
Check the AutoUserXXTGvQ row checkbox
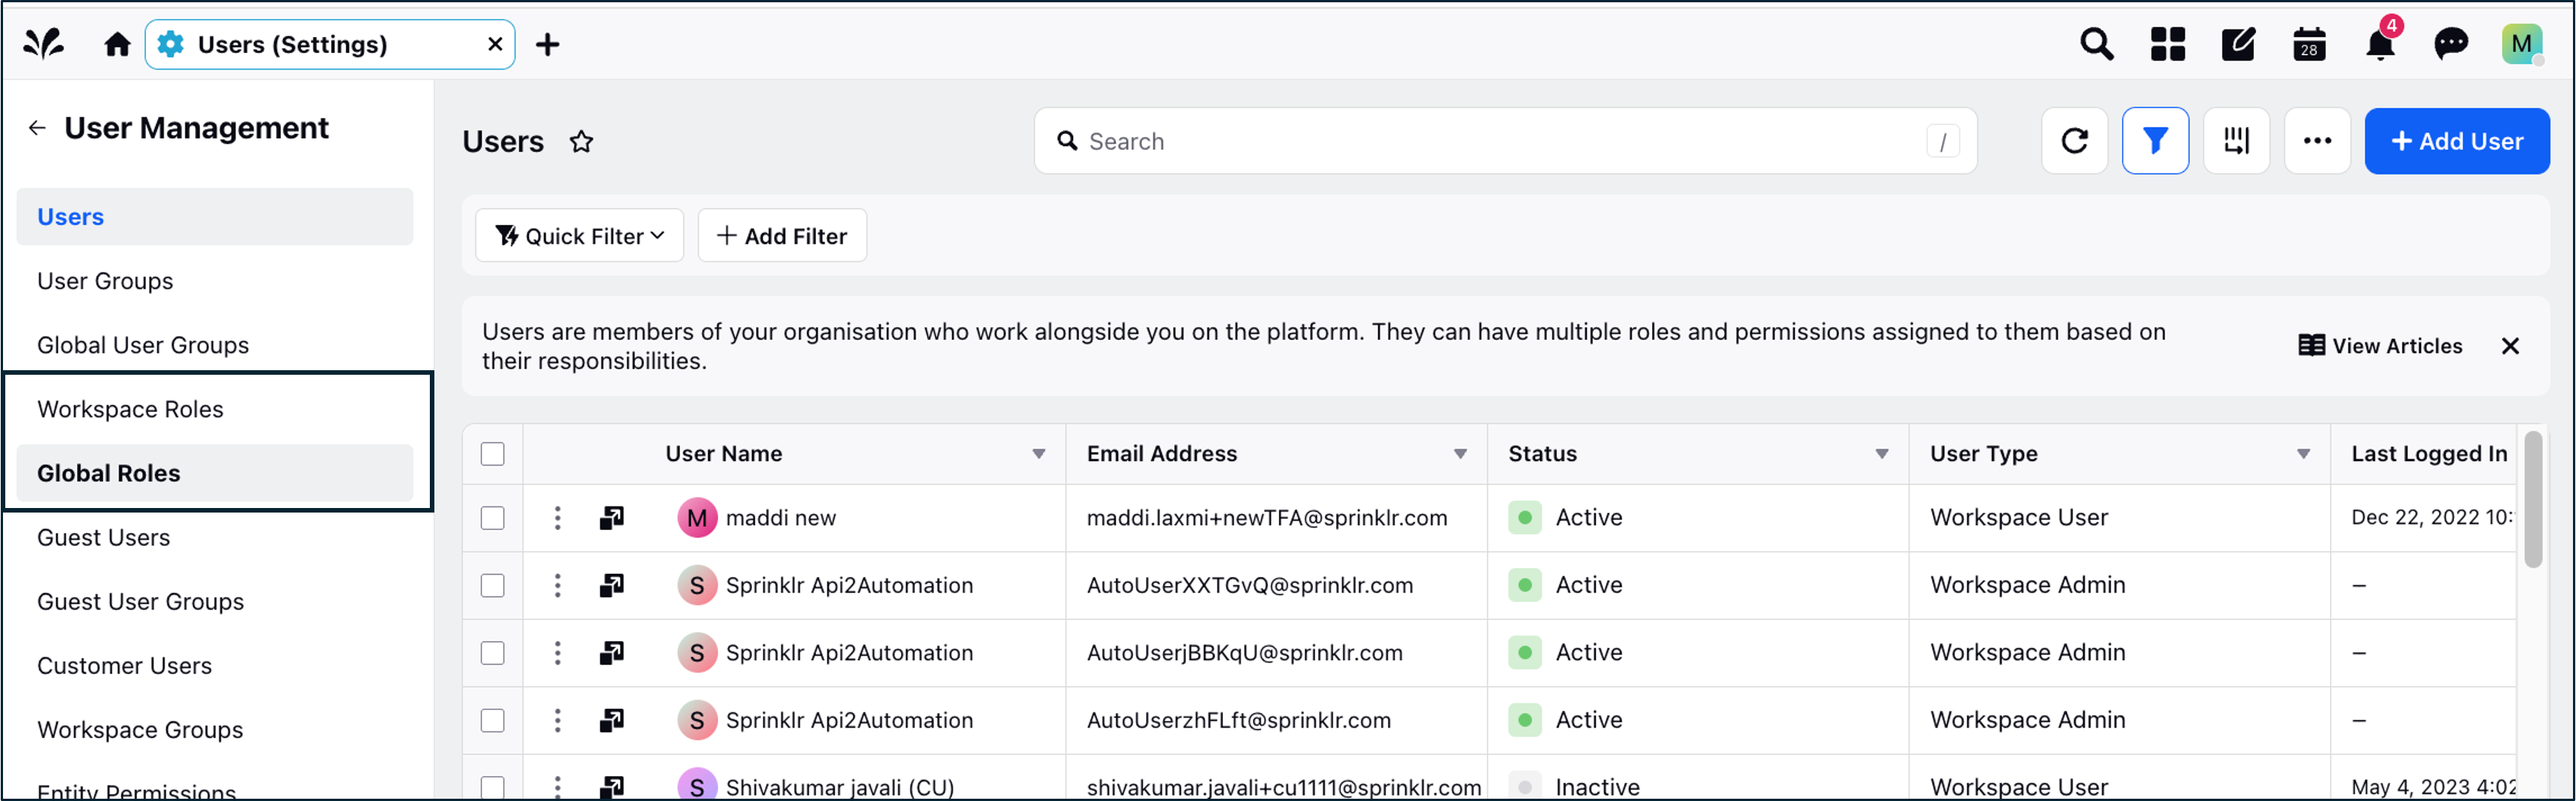point(492,585)
